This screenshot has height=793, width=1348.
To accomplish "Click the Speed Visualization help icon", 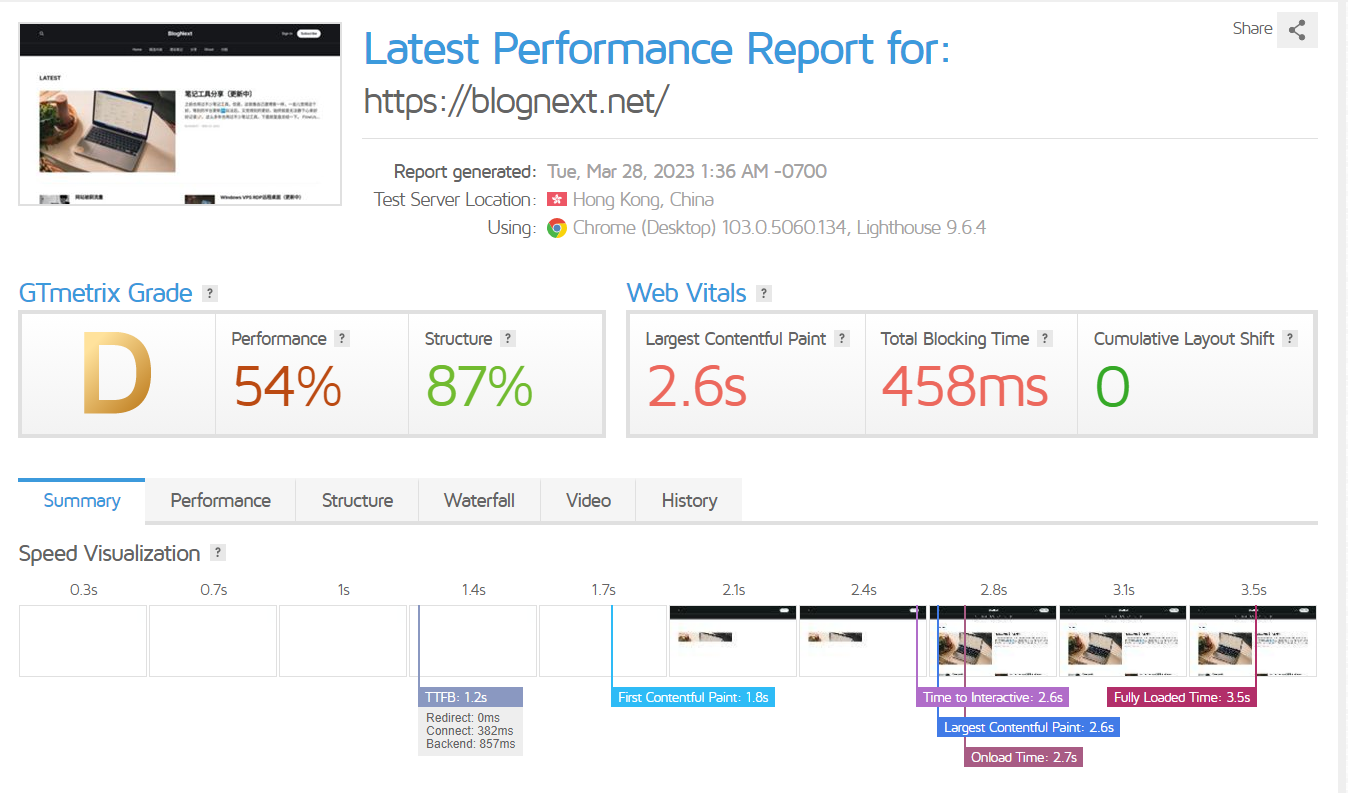I will [218, 553].
